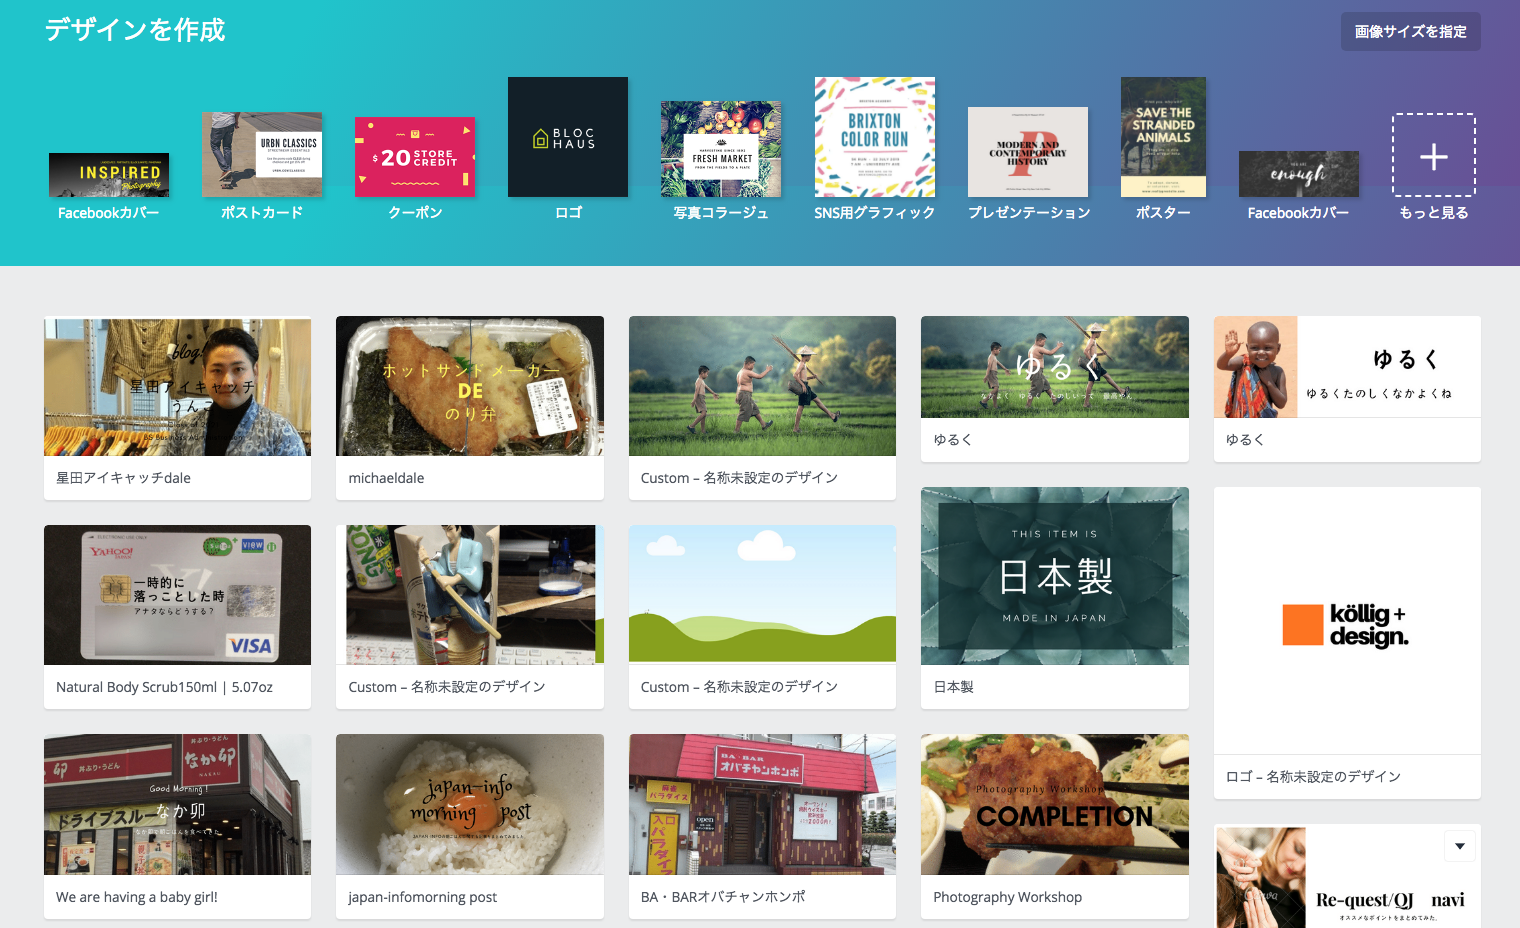Image resolution: width=1520 pixels, height=928 pixels.
Task: Pick the Modern and Contemporary History presentation
Action: coord(1027,152)
